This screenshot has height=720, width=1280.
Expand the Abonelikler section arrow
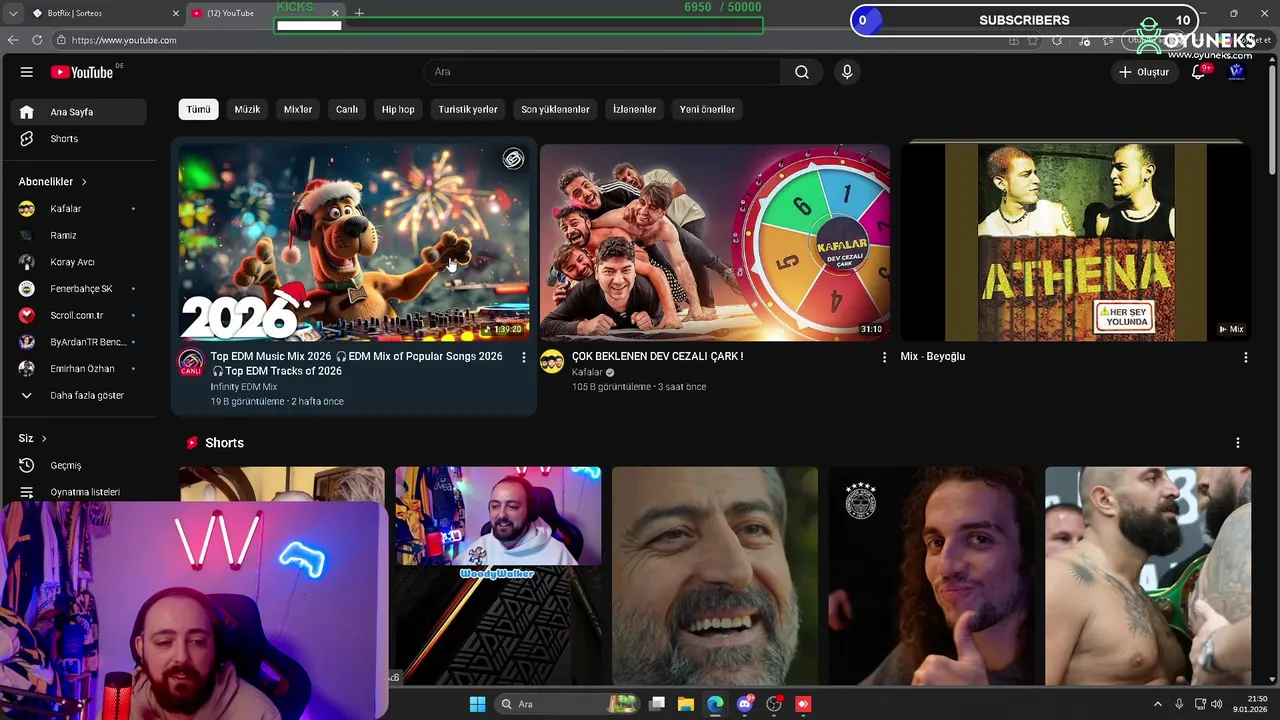click(x=84, y=182)
